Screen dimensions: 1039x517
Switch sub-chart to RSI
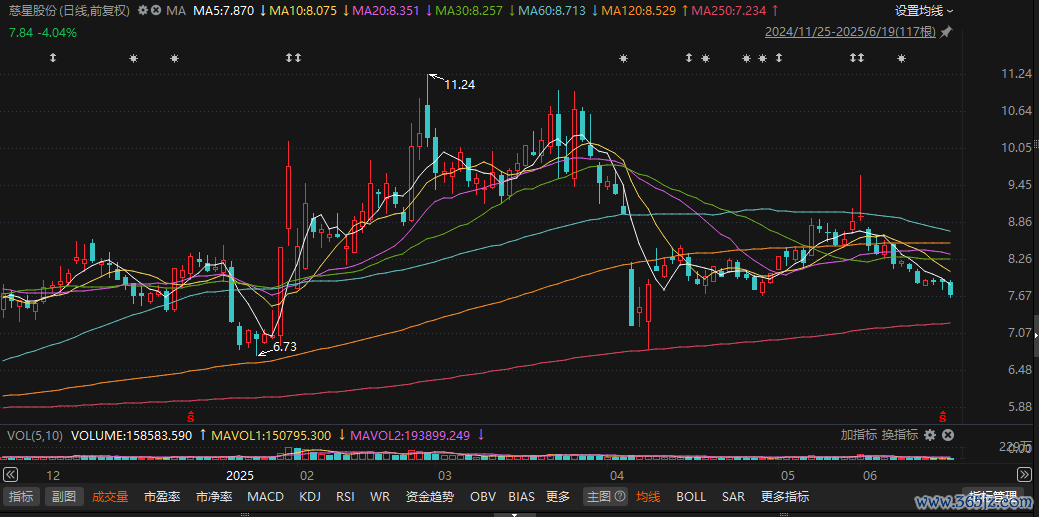click(345, 496)
